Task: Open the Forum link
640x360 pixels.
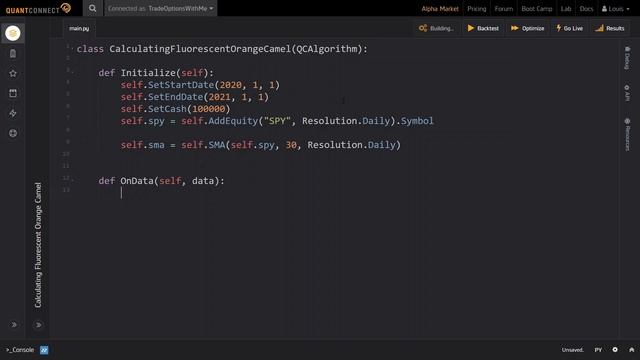Action: click(x=504, y=9)
